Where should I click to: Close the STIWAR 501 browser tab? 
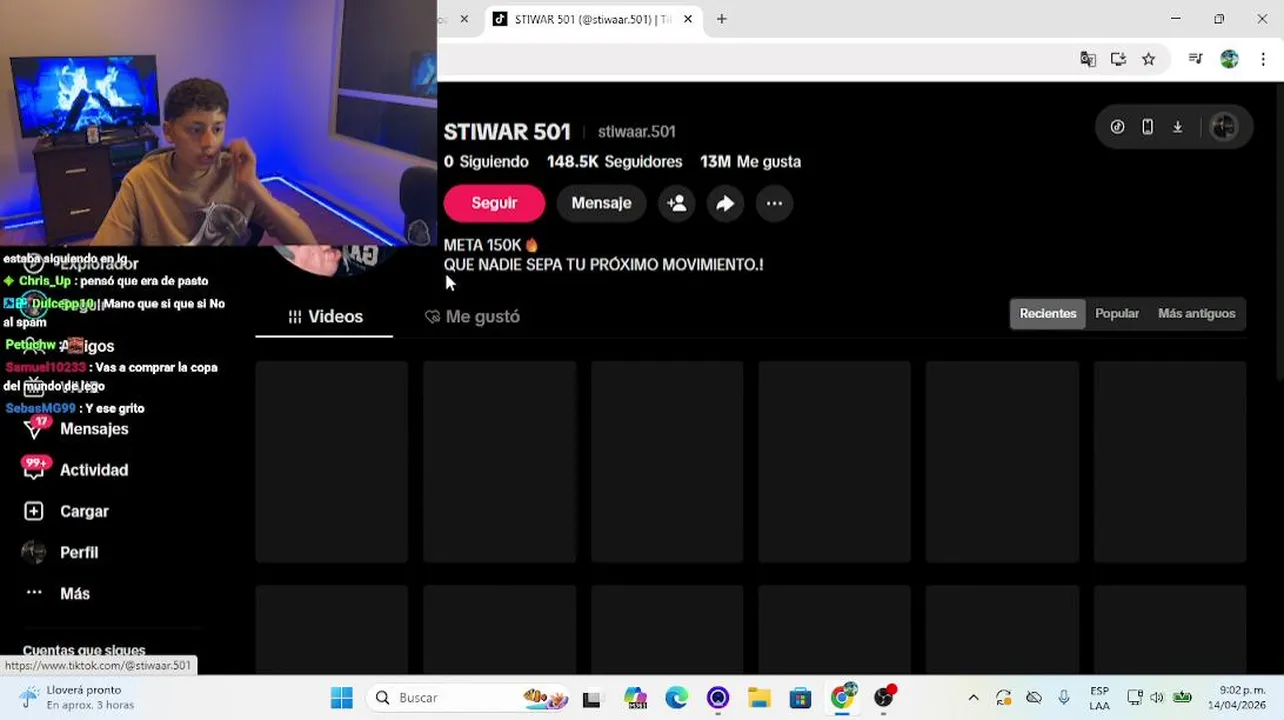coord(688,19)
